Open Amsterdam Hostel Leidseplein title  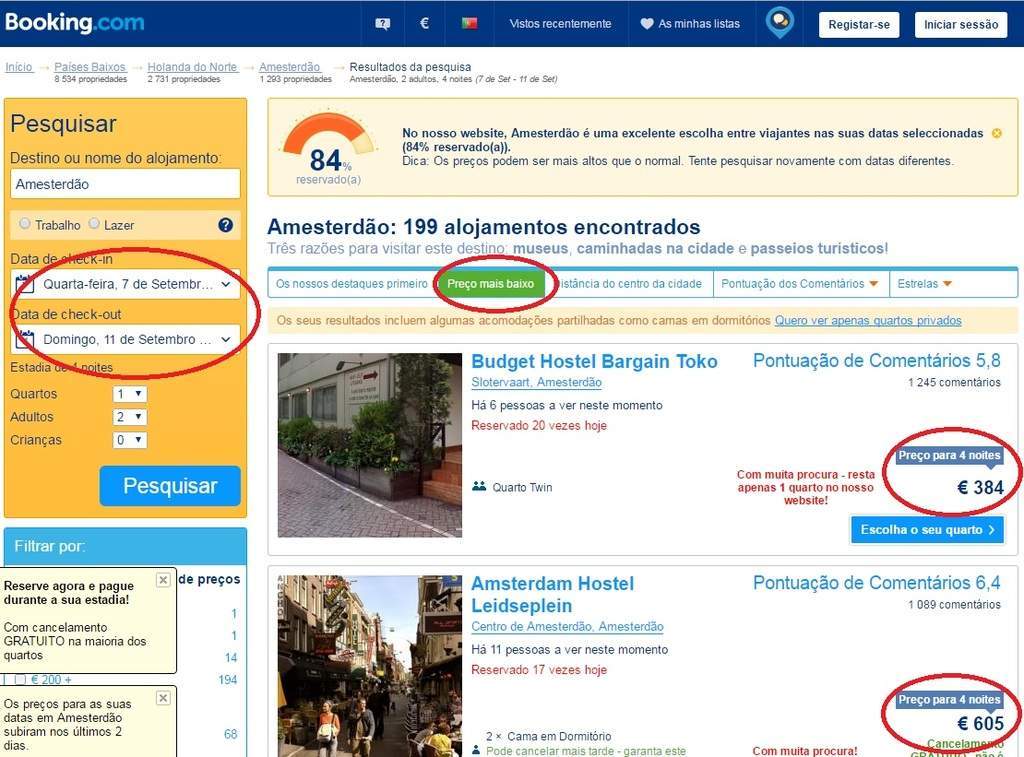click(x=552, y=594)
